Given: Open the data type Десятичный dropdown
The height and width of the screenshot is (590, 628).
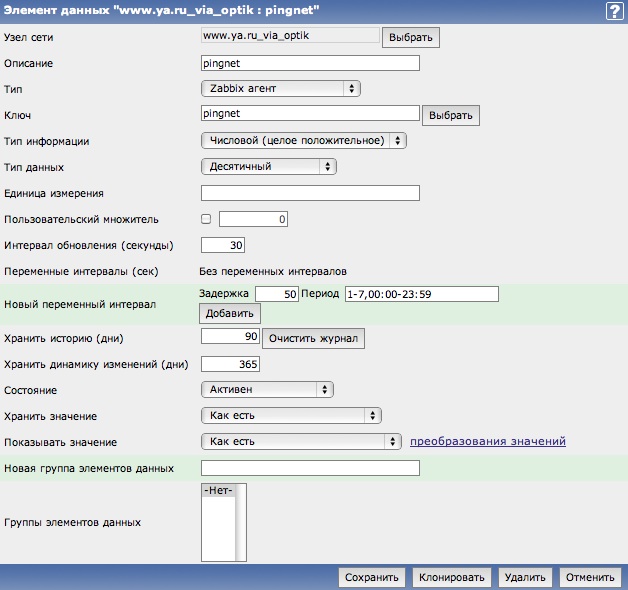Looking at the screenshot, I should point(269,167).
